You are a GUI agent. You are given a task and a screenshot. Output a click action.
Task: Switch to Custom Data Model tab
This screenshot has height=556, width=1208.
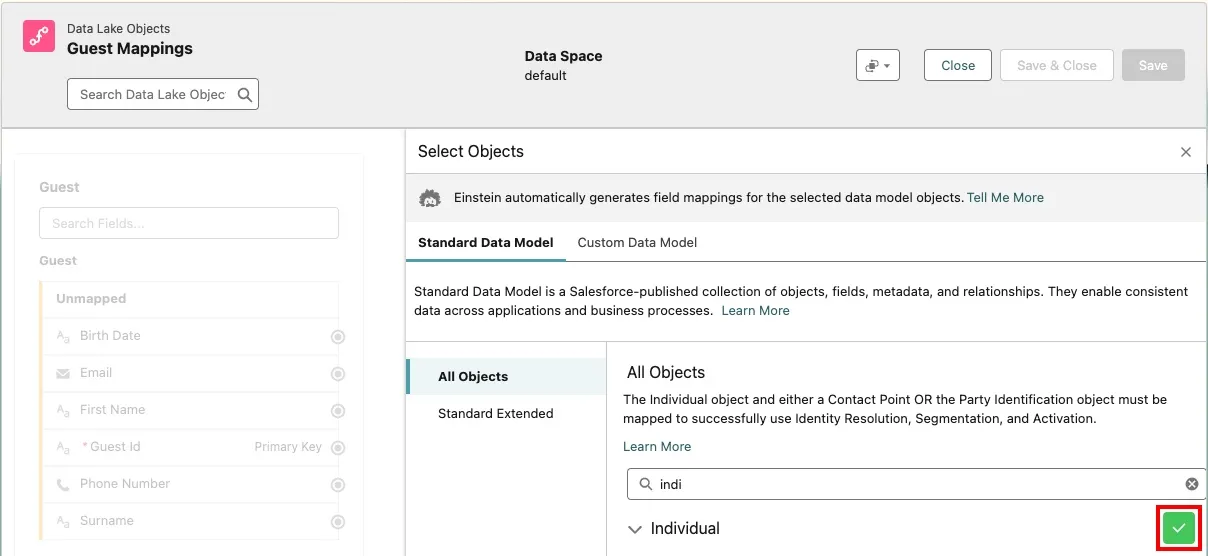click(x=637, y=242)
